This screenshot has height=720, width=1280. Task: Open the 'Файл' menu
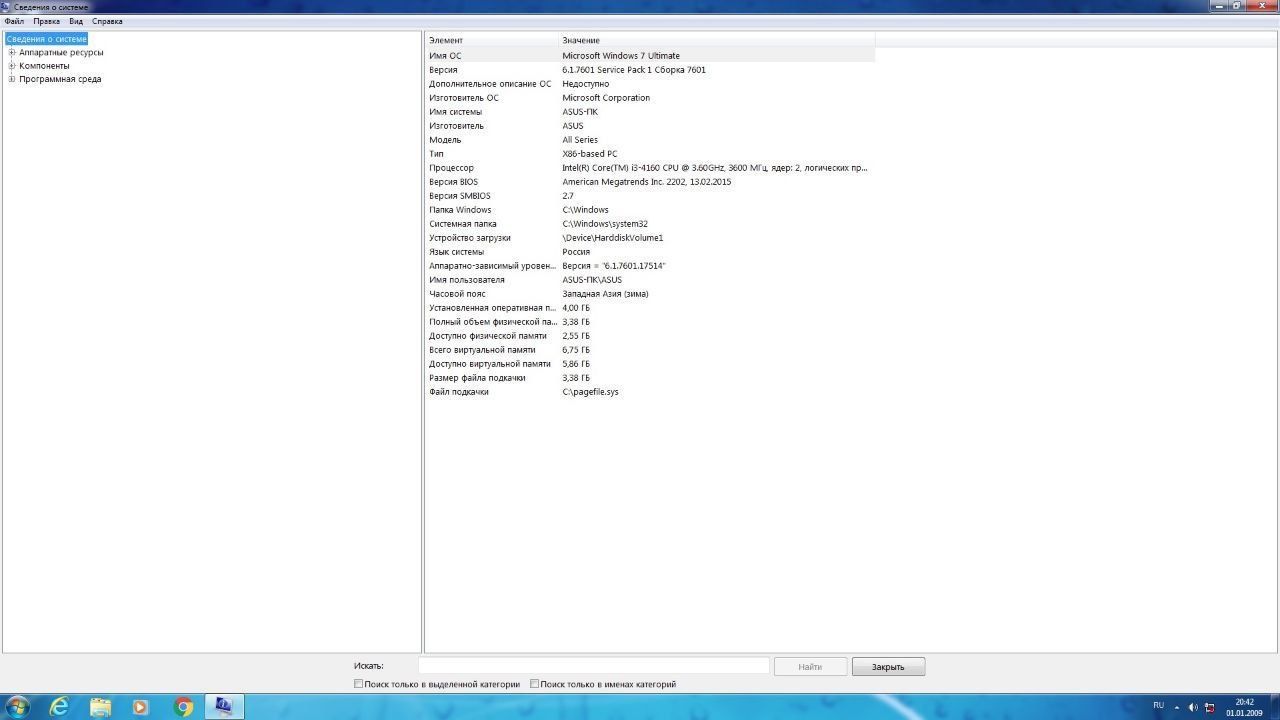click(14, 21)
